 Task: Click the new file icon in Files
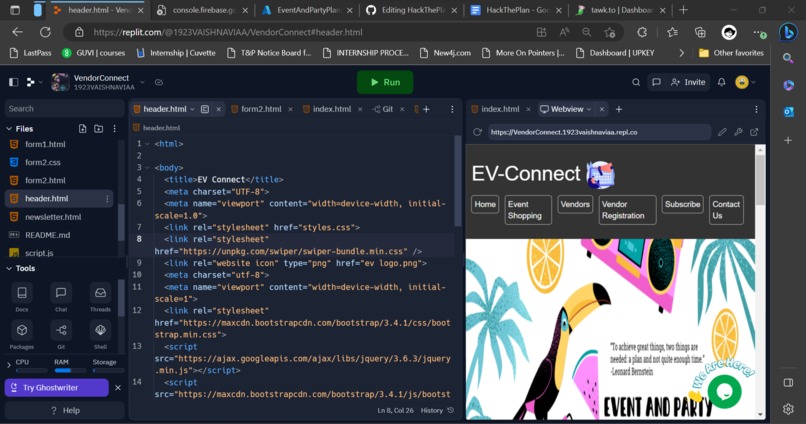[82, 128]
